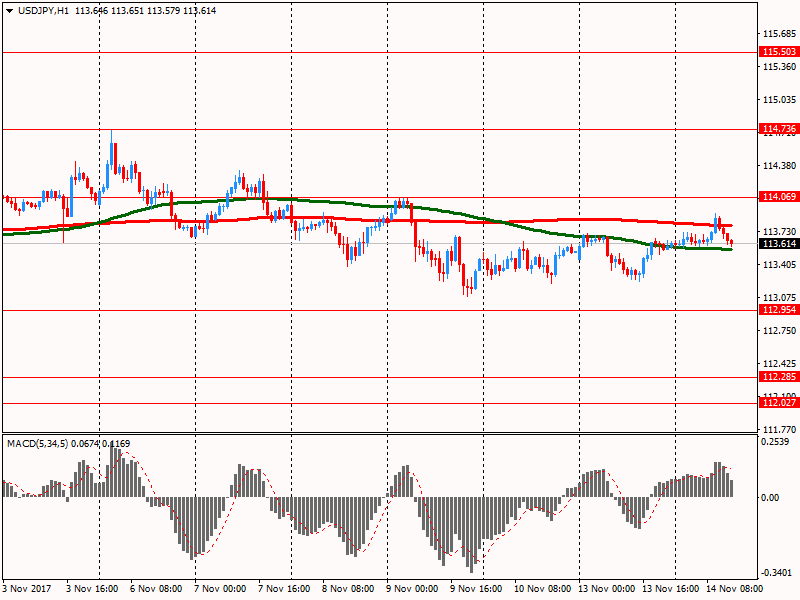Click the 113.405 price scale value
The image size is (800, 600).
pyautogui.click(x=779, y=264)
